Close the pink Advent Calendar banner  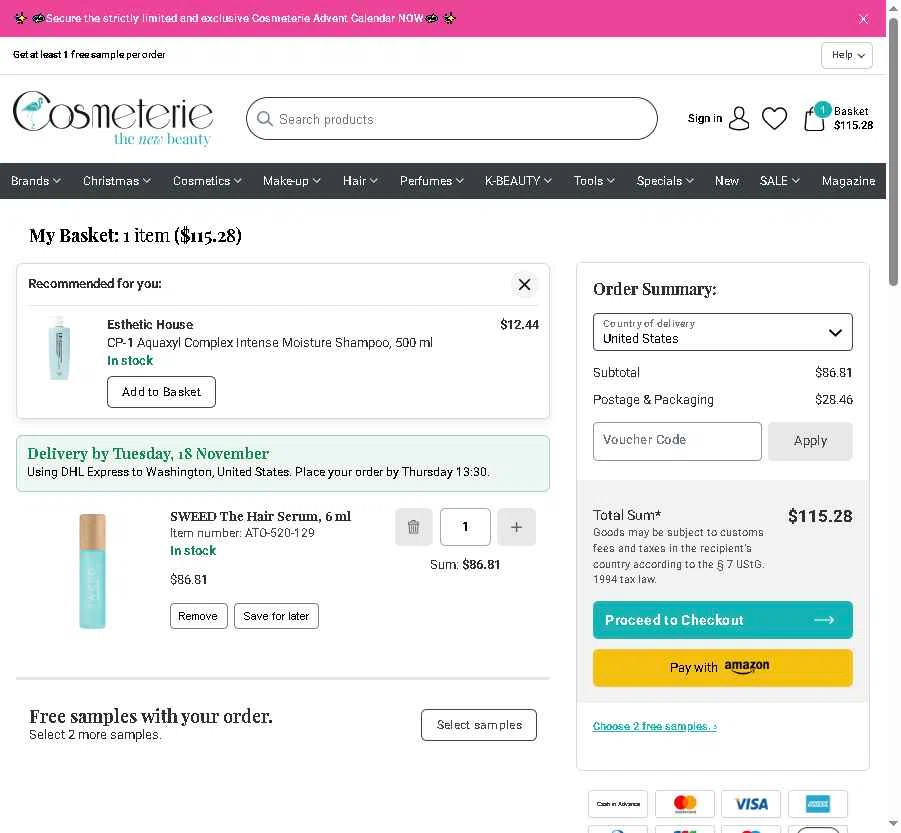(x=863, y=19)
